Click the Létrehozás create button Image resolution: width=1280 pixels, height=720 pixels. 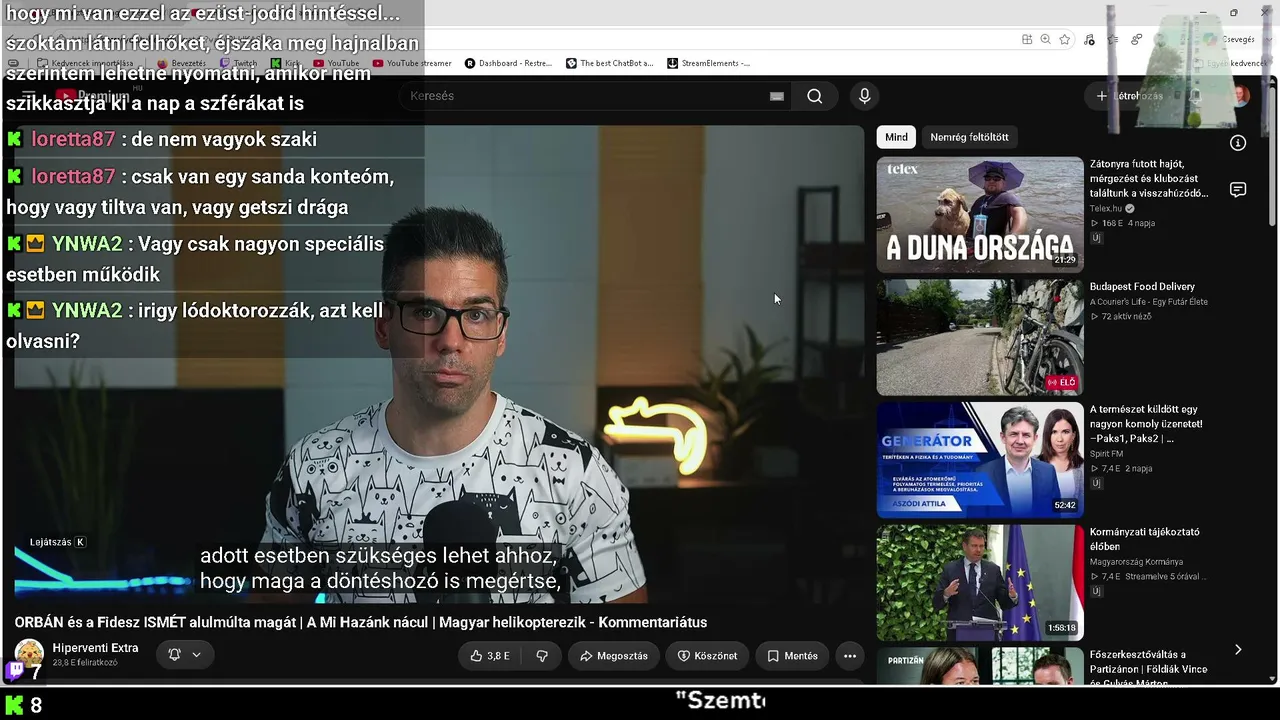1129,96
